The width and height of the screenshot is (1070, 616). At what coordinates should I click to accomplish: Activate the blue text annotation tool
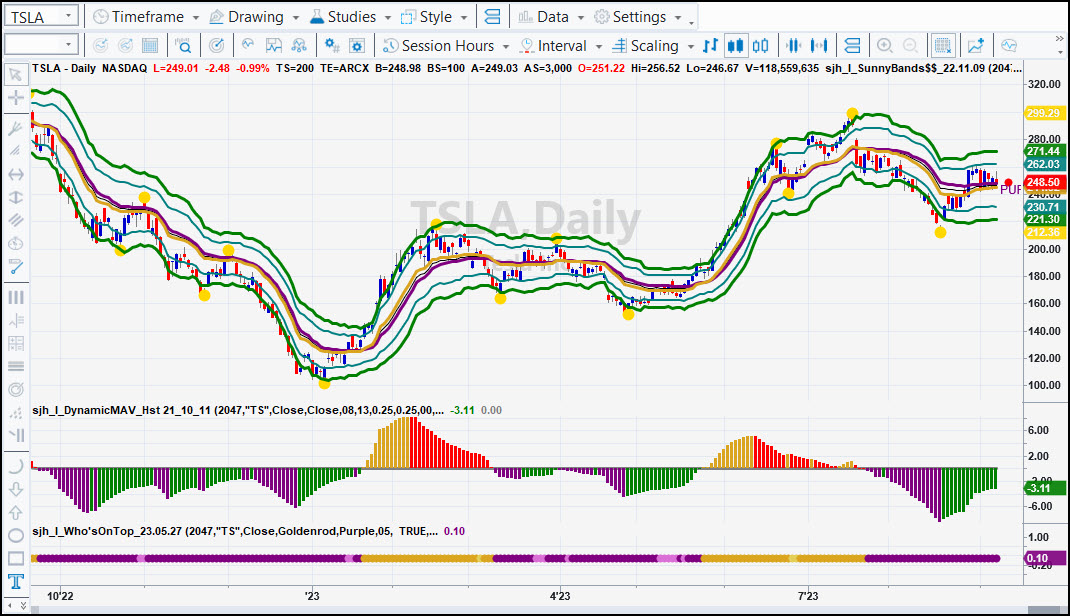click(x=15, y=581)
